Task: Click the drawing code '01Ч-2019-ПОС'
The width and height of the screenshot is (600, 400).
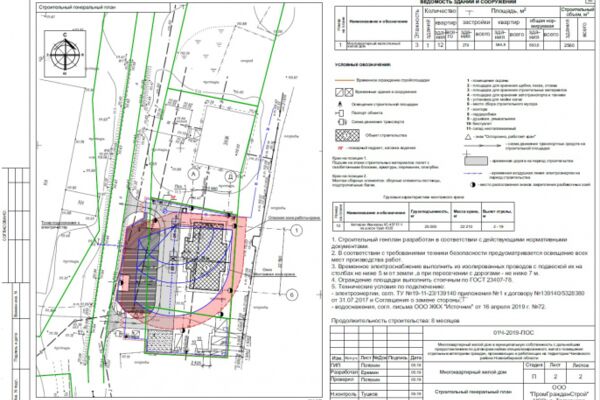Action: pyautogui.click(x=514, y=333)
